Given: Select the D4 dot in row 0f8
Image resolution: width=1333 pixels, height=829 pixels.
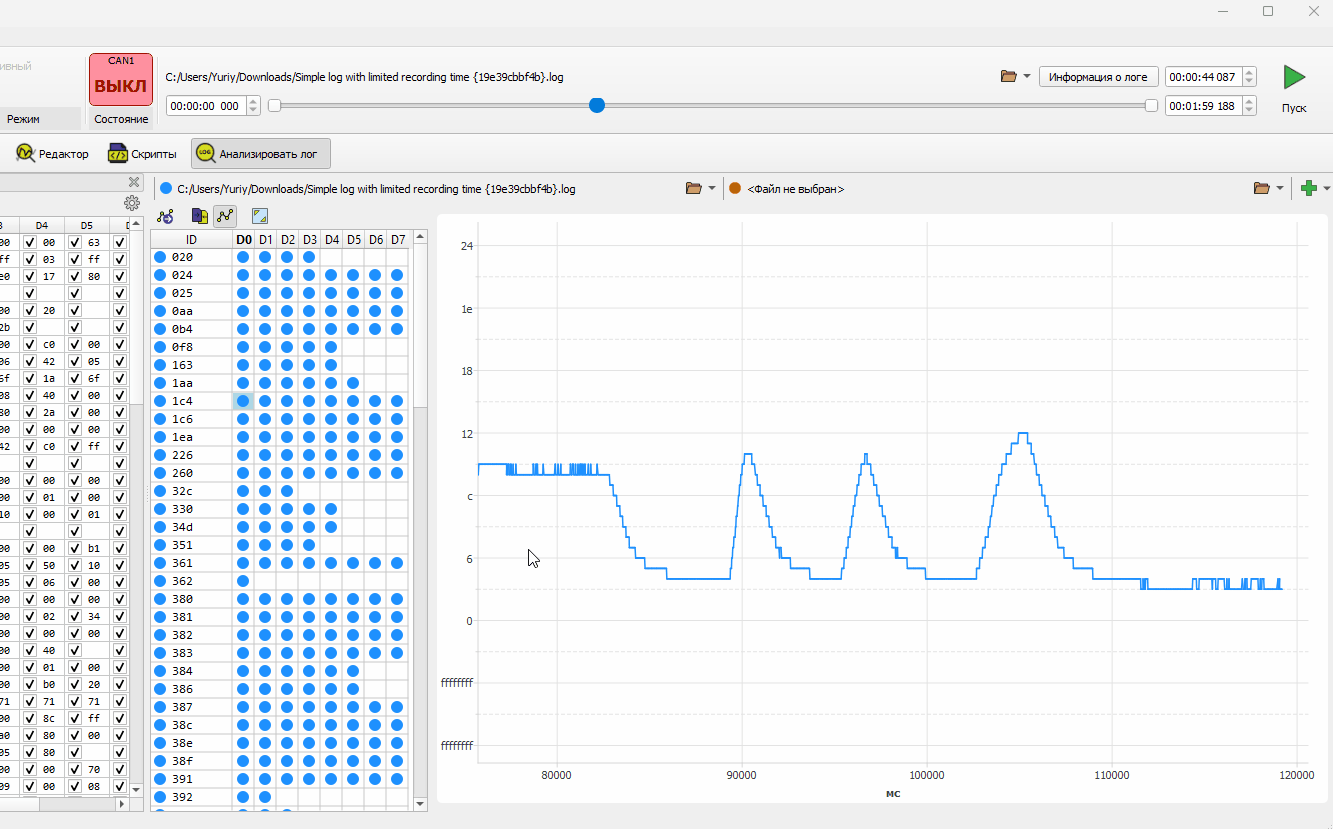Looking at the screenshot, I should [331, 347].
